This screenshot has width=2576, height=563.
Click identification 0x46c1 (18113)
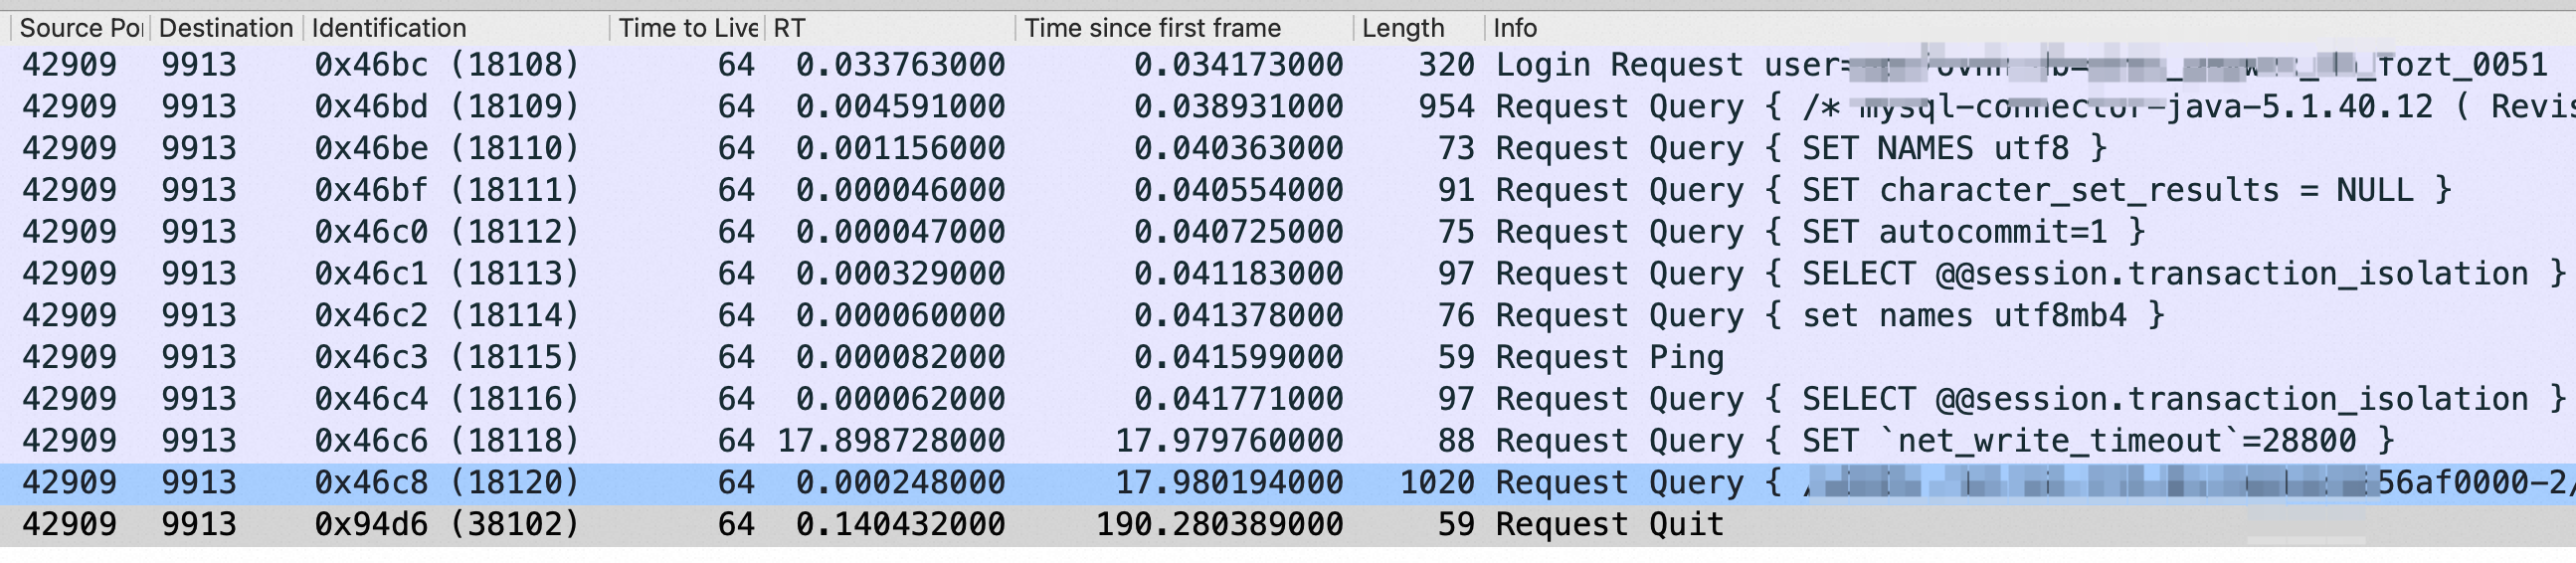pos(447,274)
